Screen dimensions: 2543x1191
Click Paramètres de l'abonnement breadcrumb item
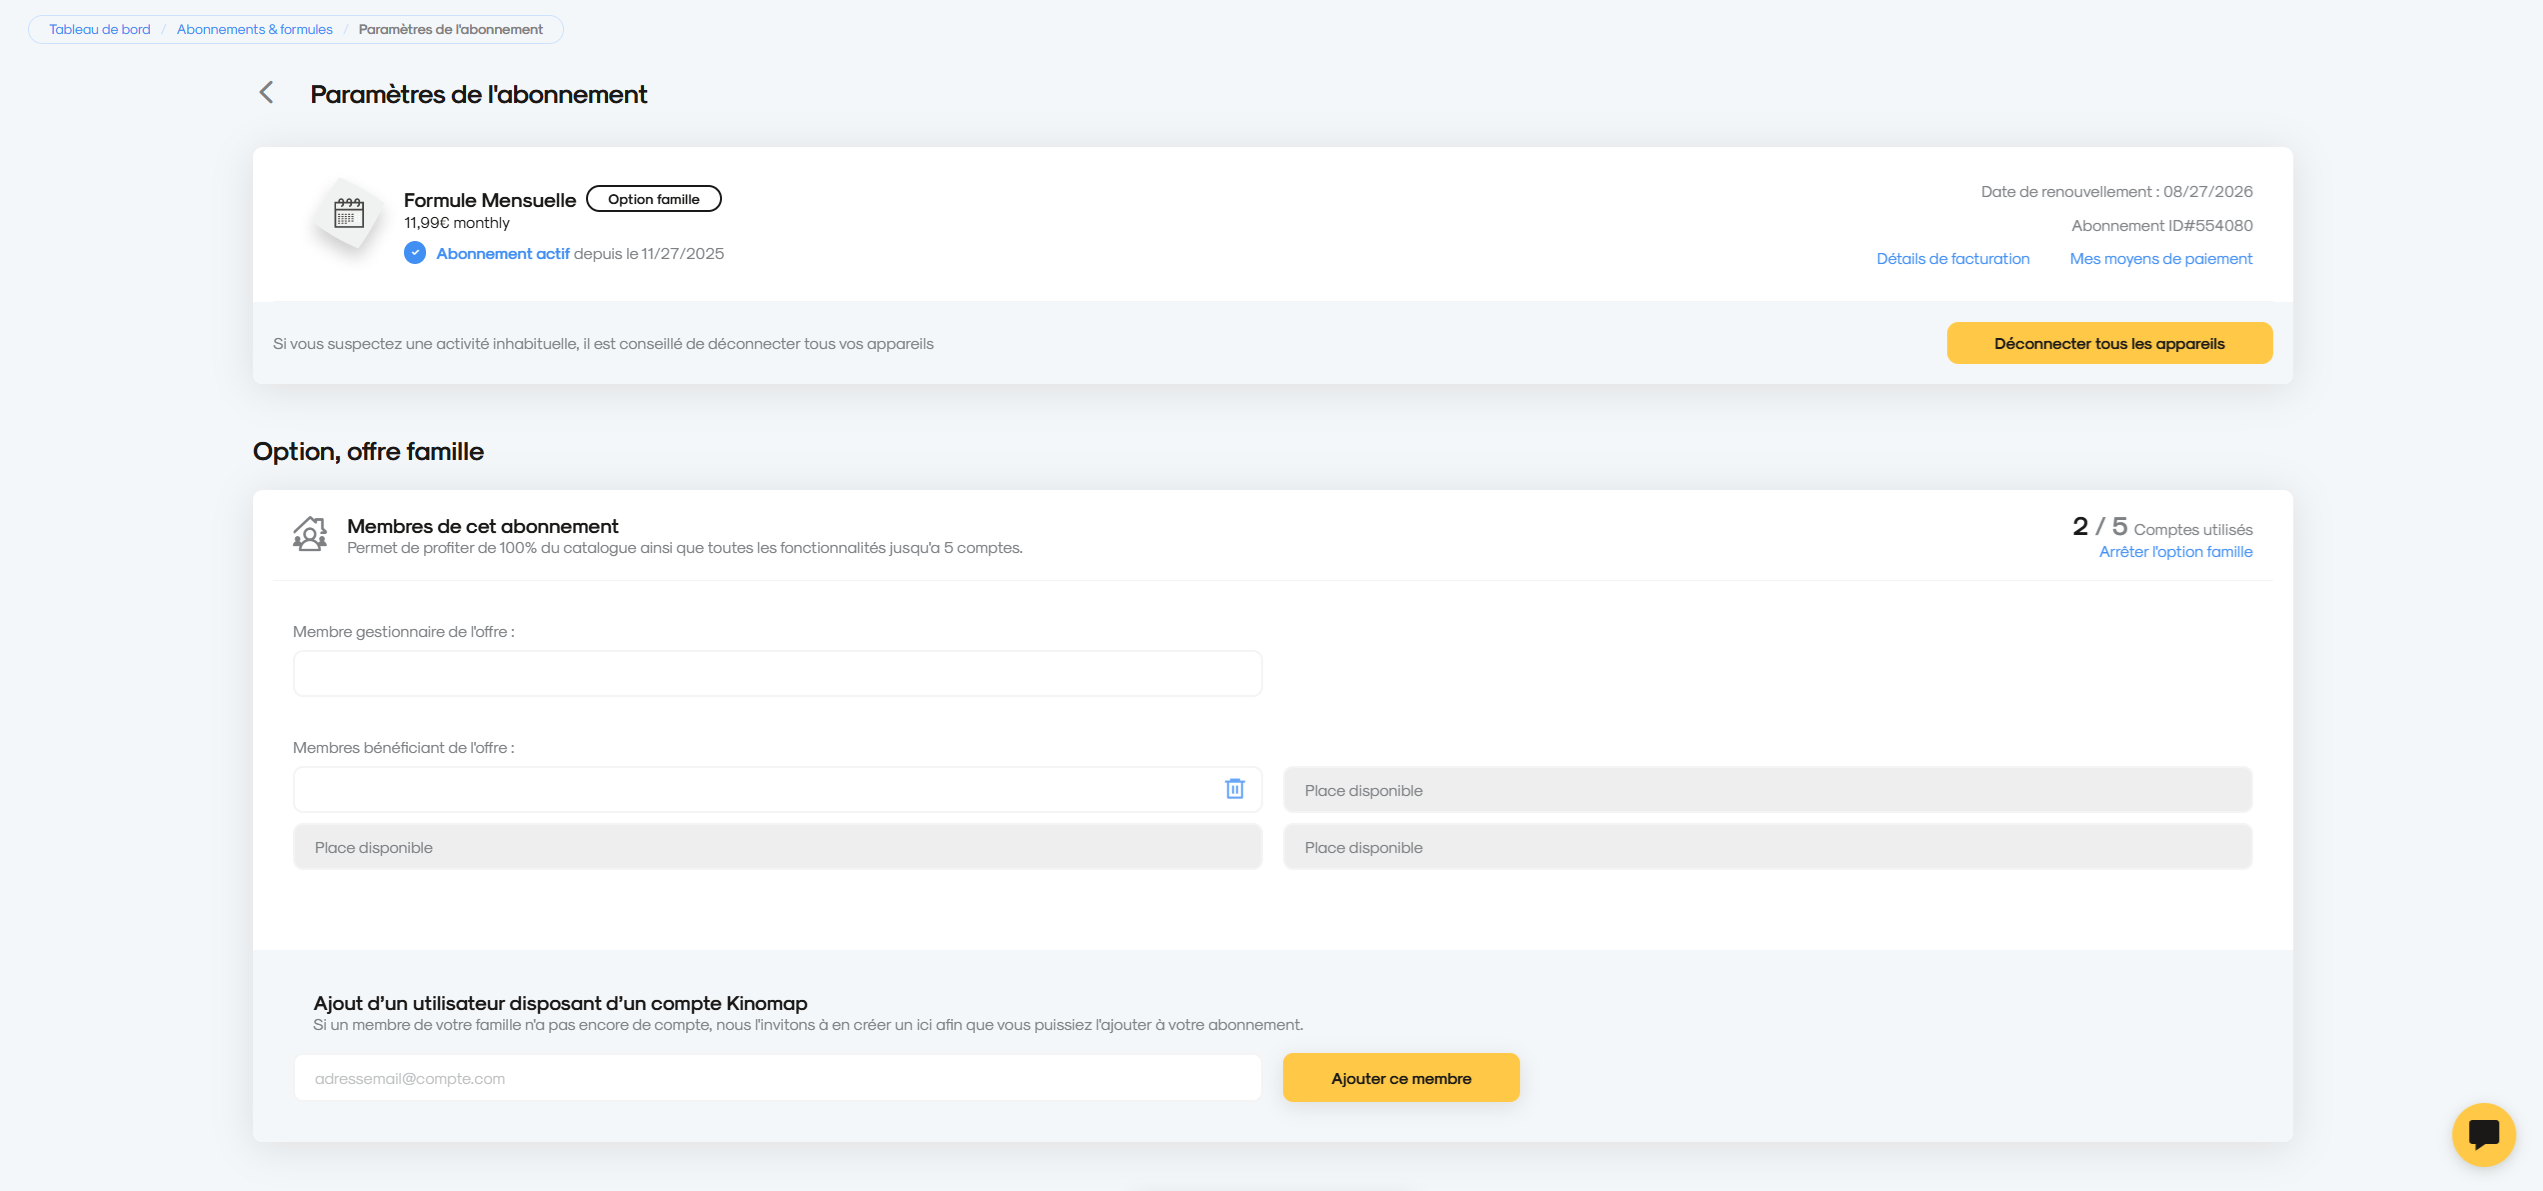[x=451, y=29]
